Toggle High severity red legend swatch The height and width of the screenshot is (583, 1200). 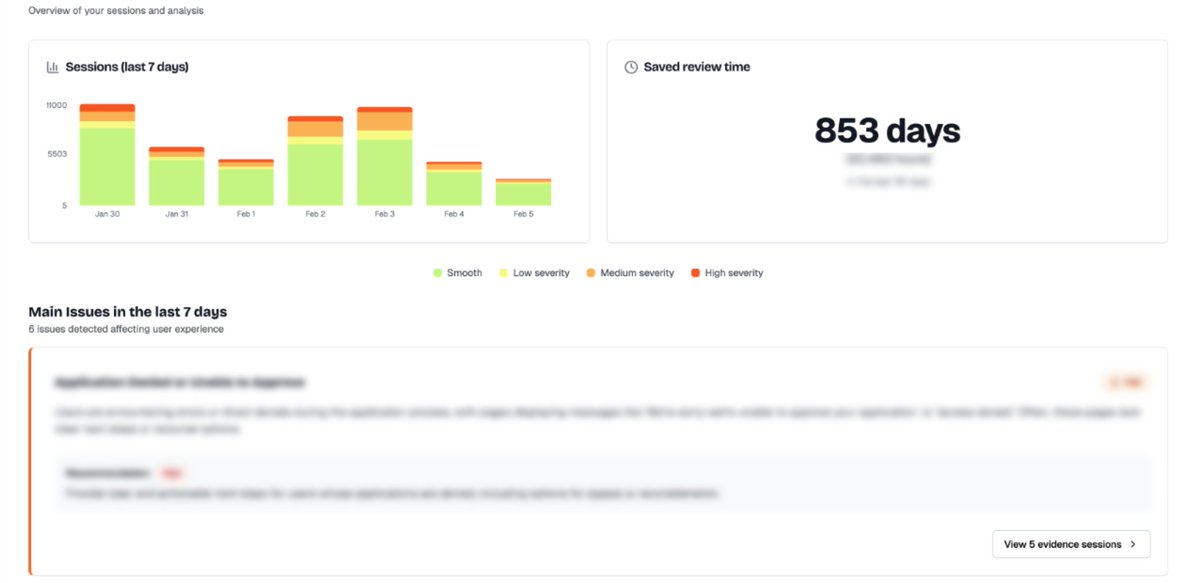click(x=695, y=273)
